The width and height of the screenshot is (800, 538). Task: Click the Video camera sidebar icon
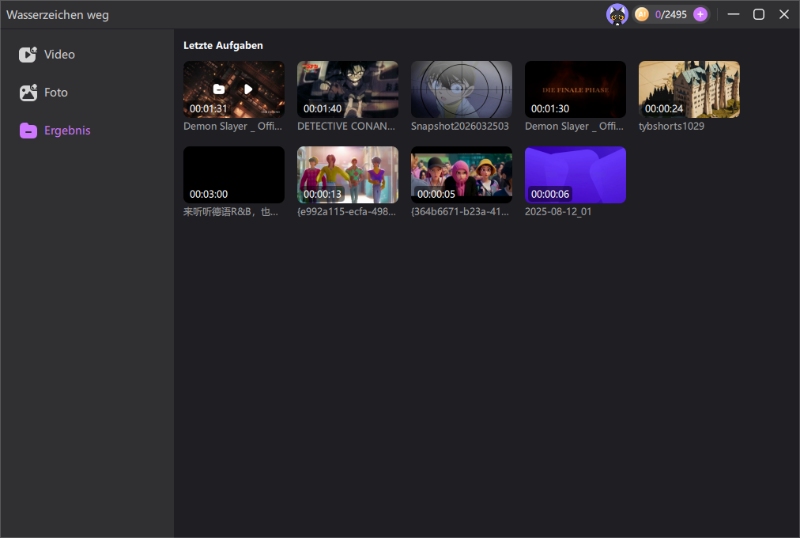[28, 55]
